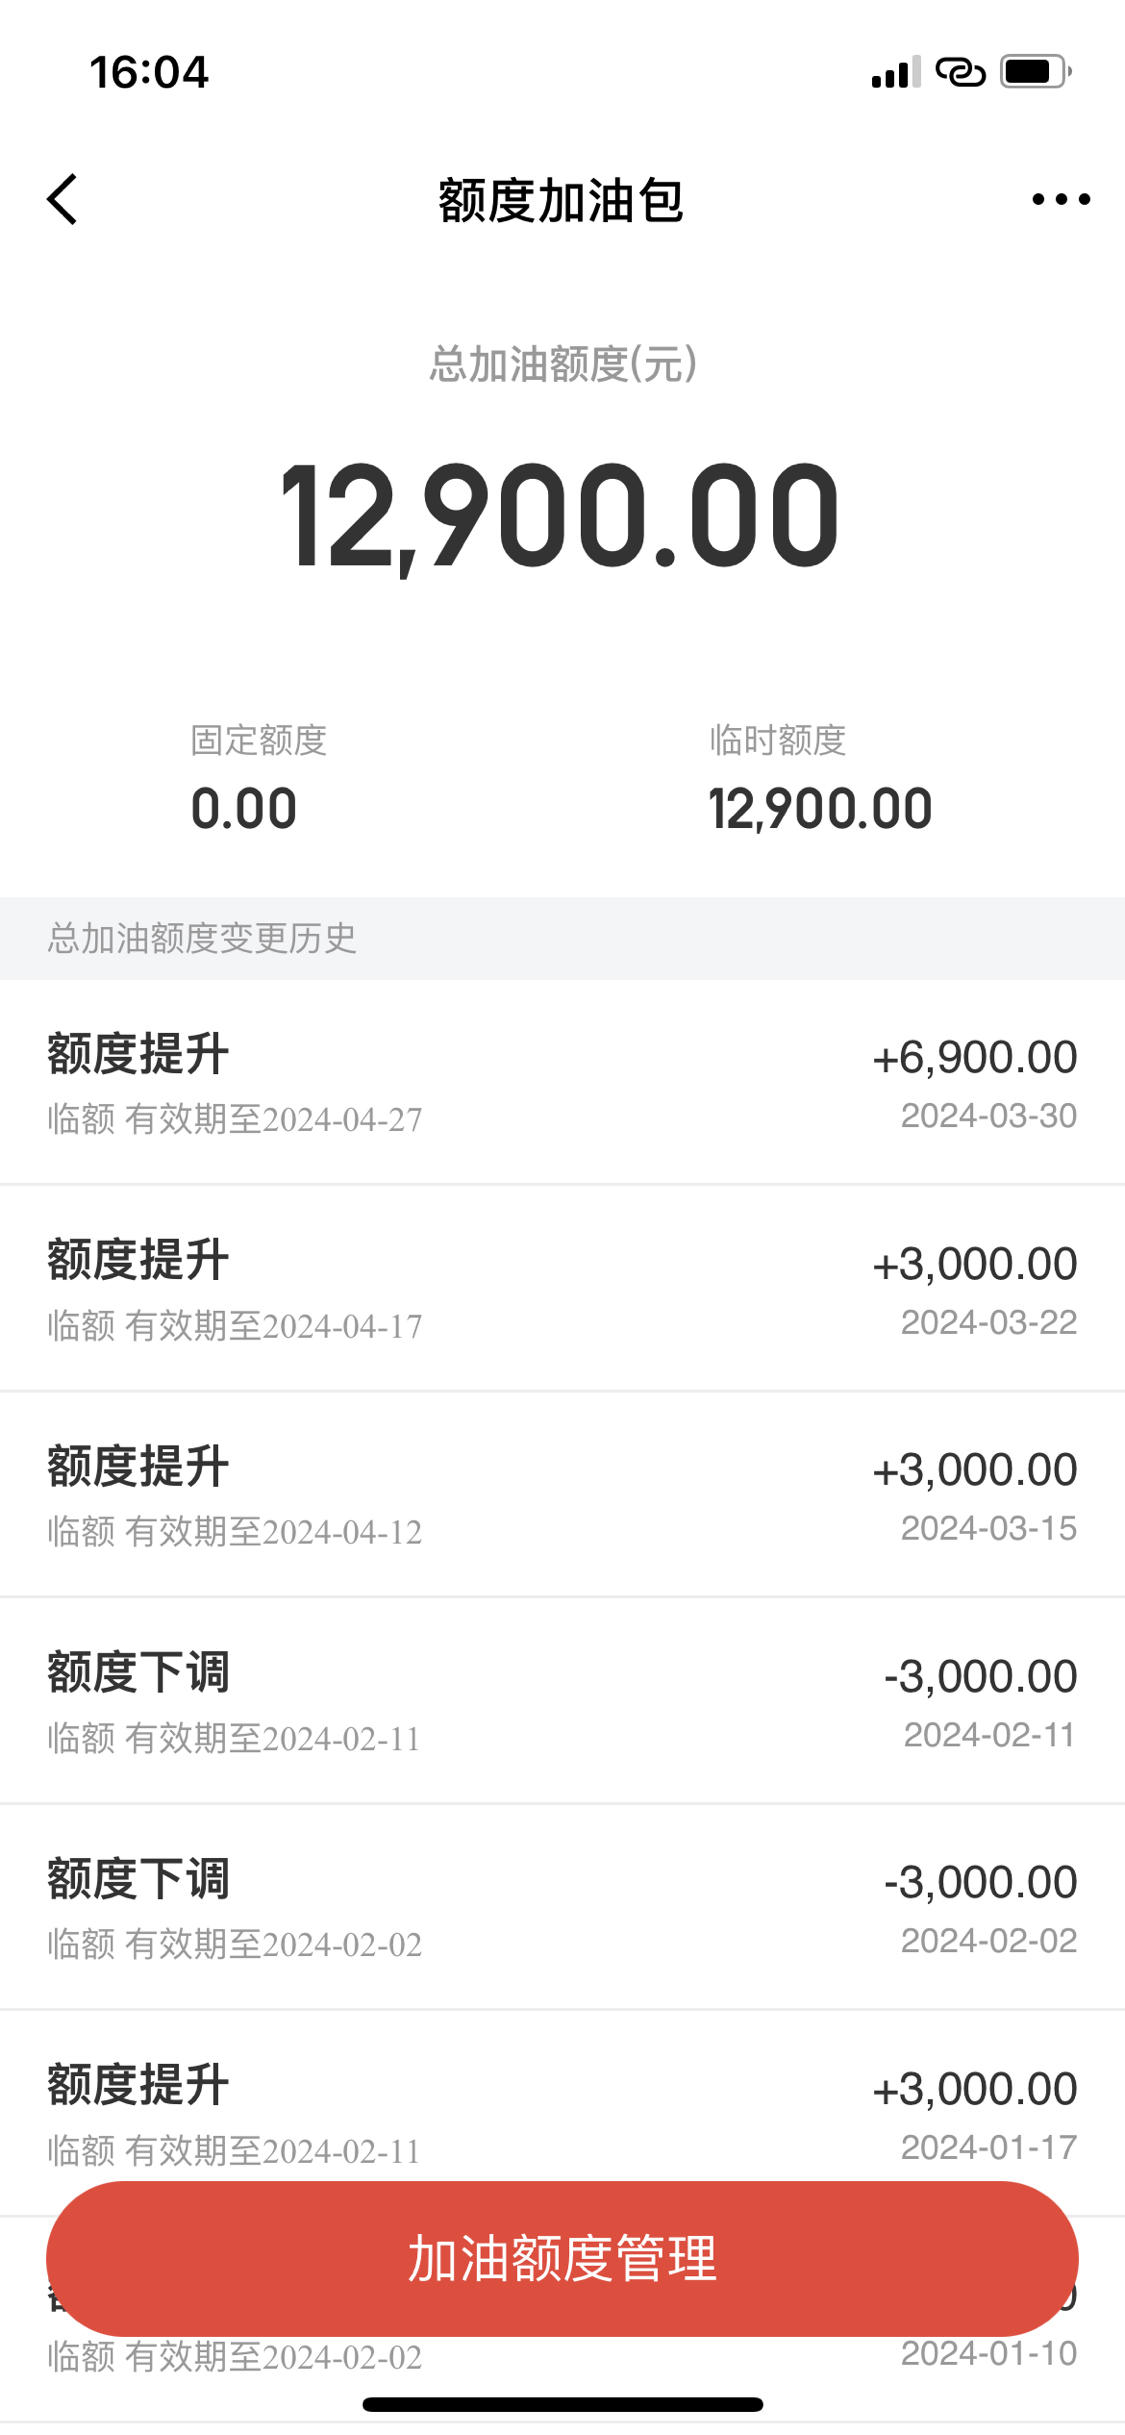Tap the battery icon in status bar

coord(1037,72)
